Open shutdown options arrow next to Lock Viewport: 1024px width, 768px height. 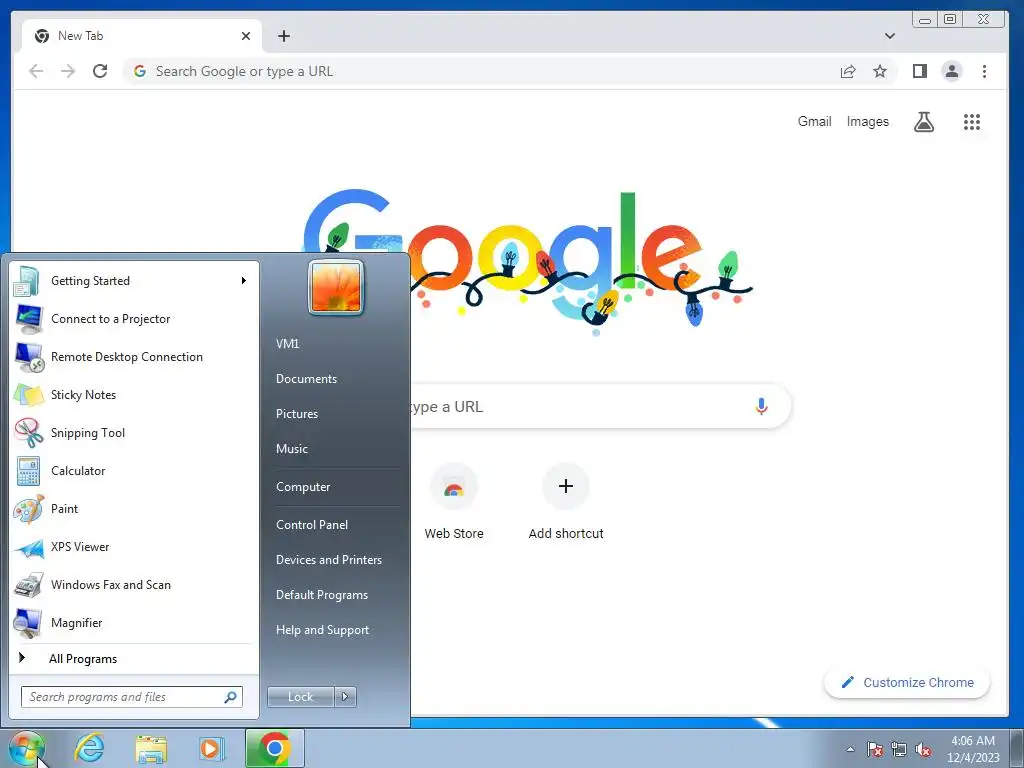tap(345, 697)
